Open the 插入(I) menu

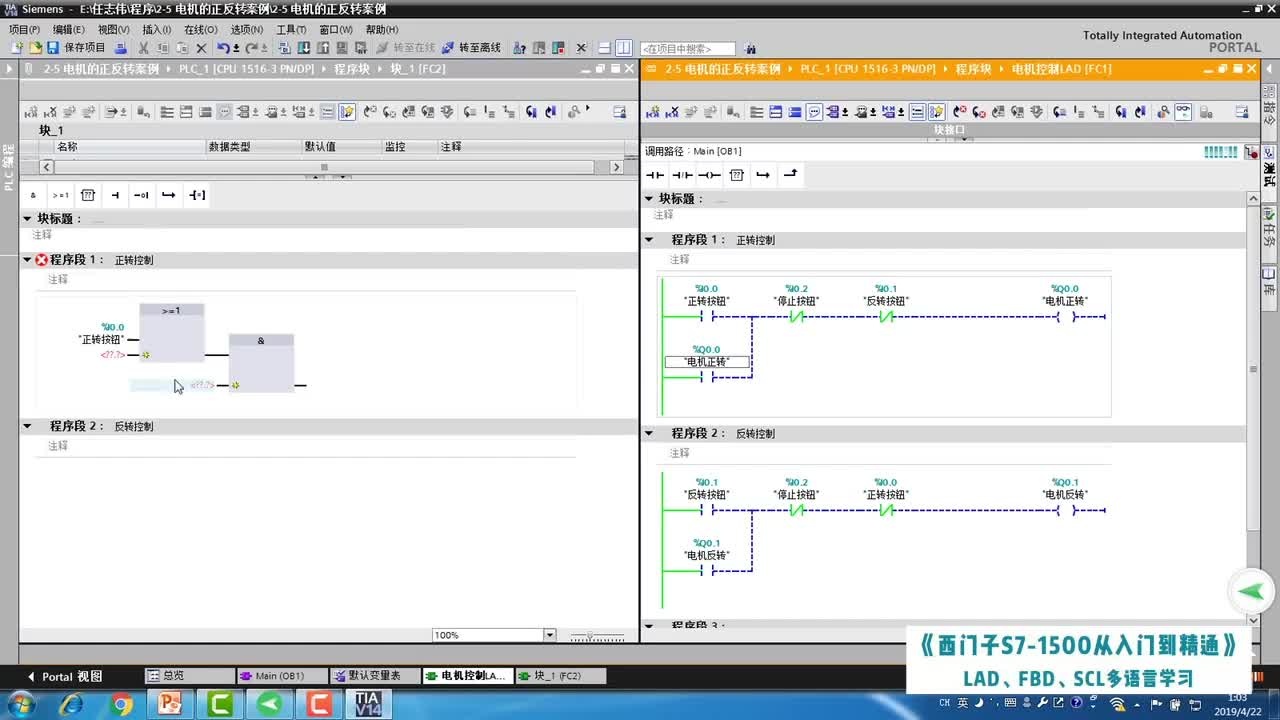156,30
